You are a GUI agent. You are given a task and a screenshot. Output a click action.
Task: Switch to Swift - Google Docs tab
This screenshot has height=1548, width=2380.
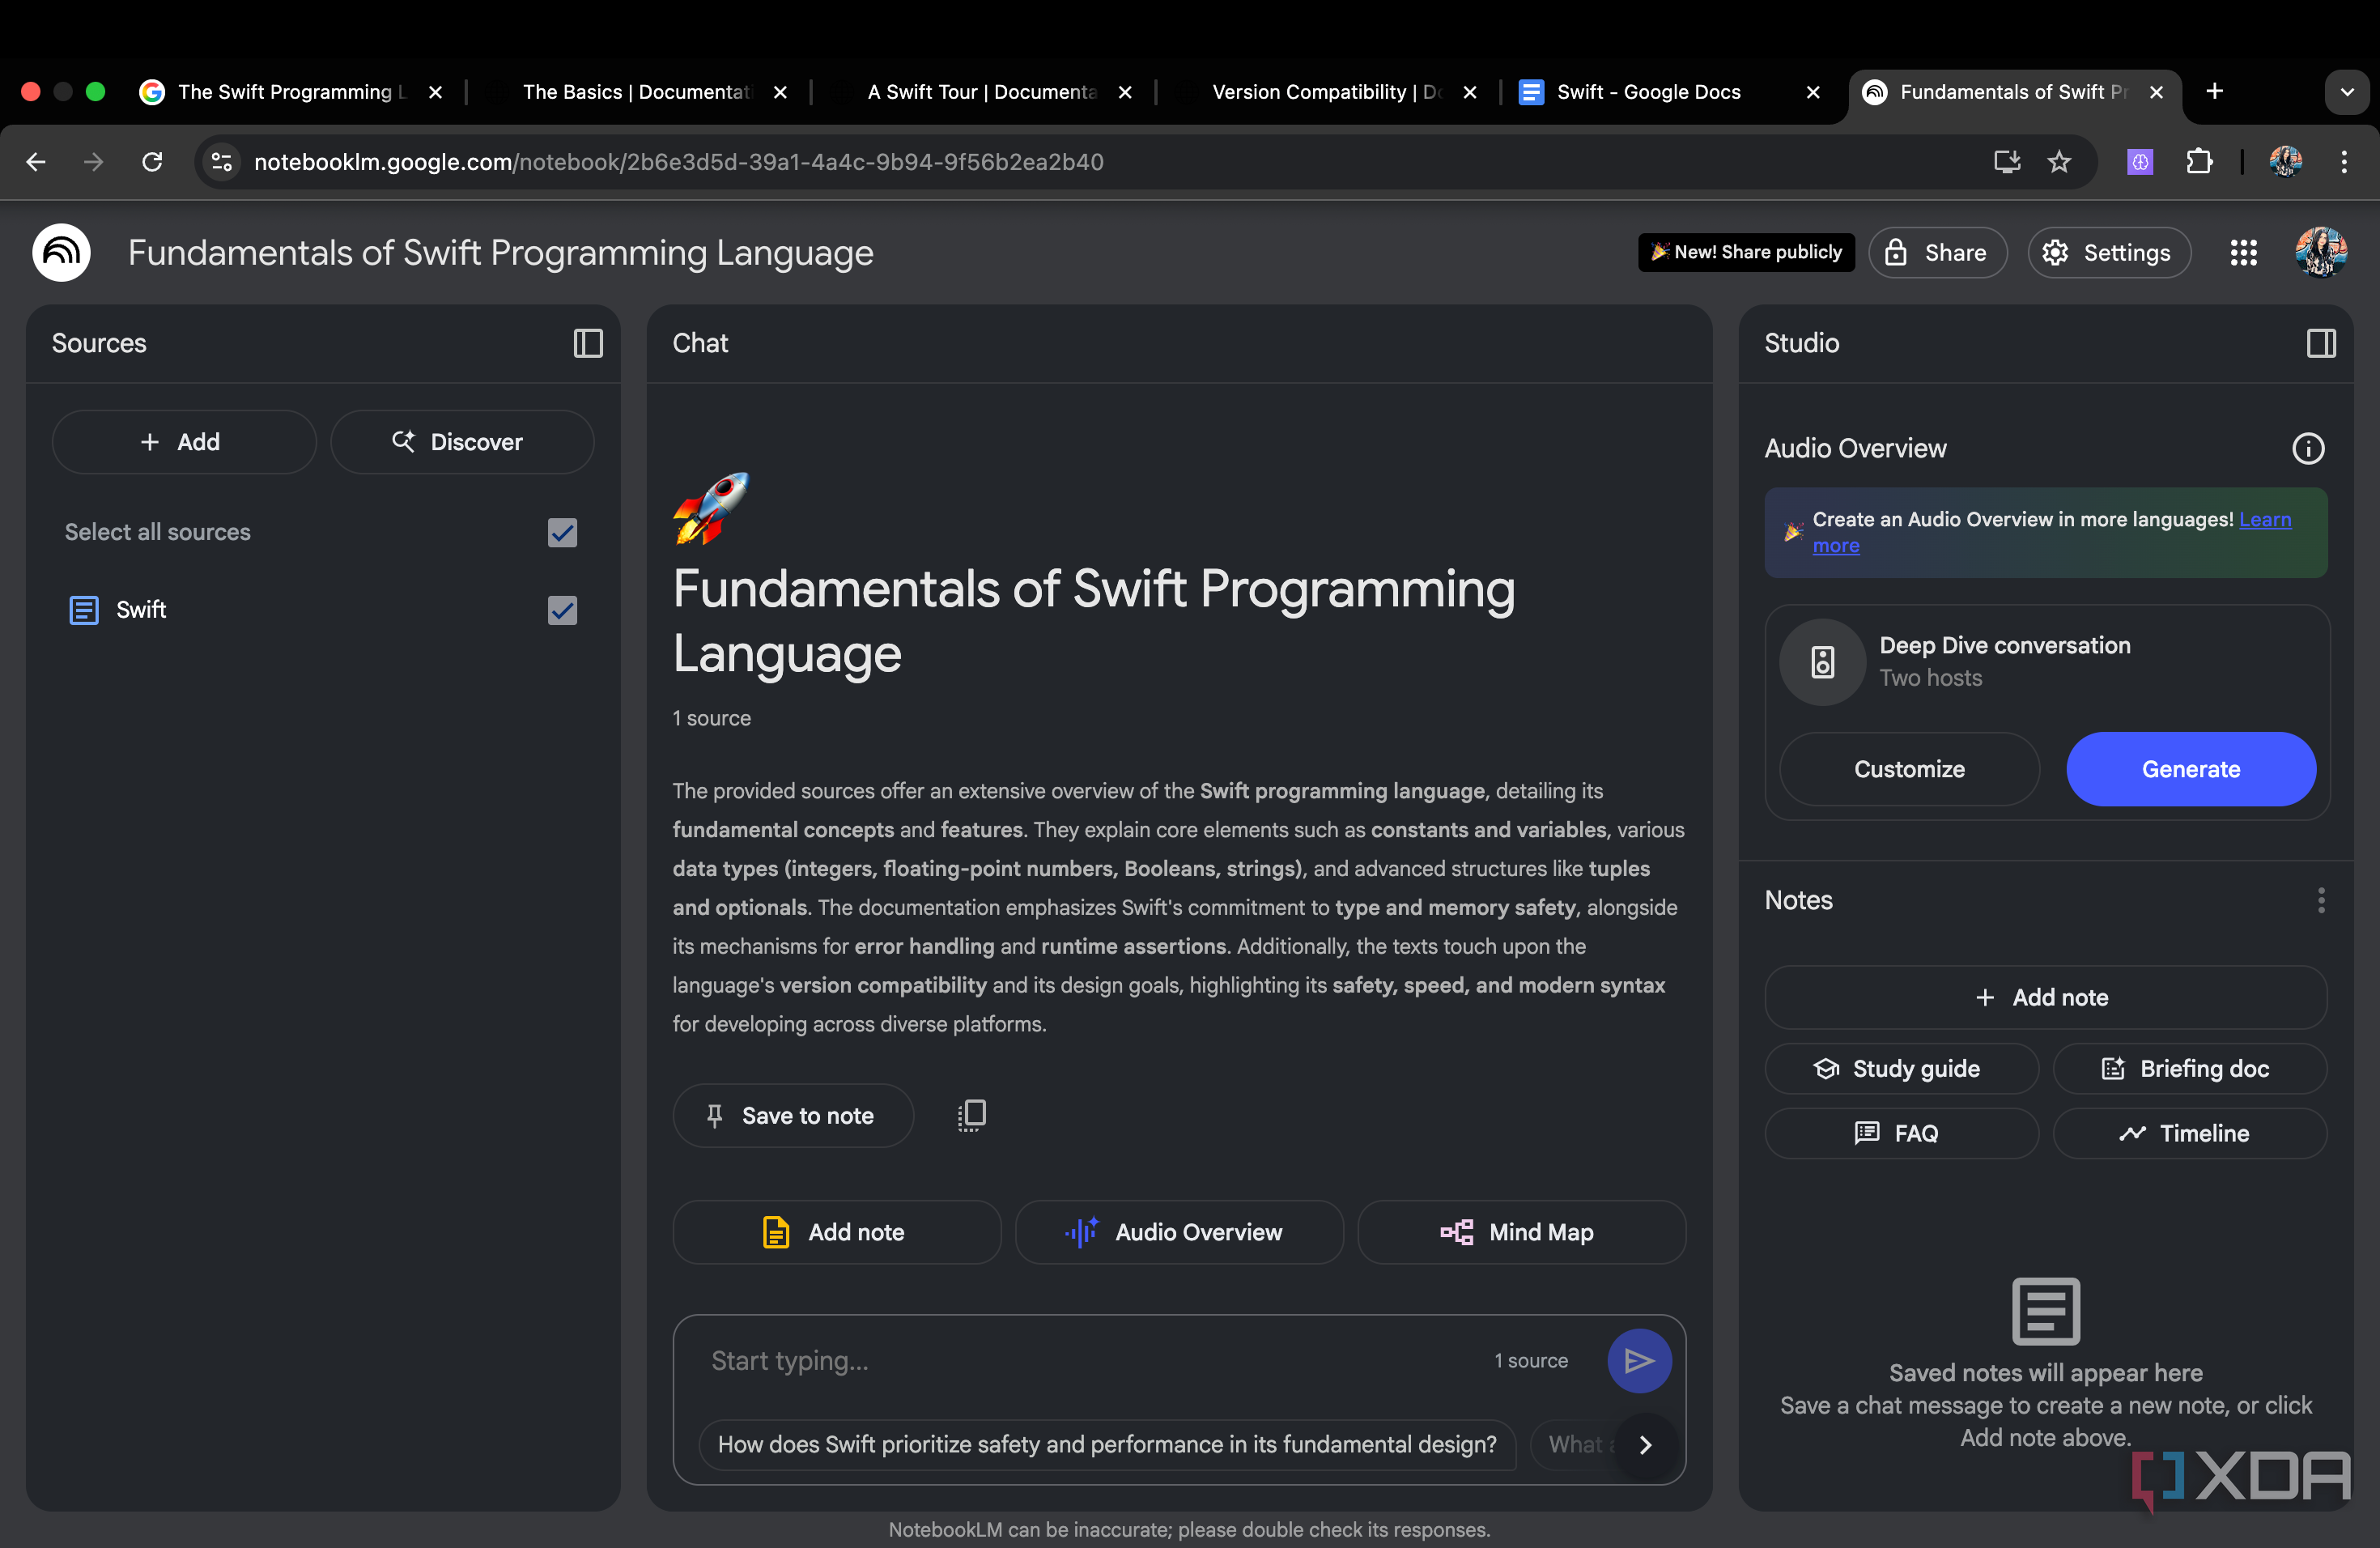pos(1669,92)
